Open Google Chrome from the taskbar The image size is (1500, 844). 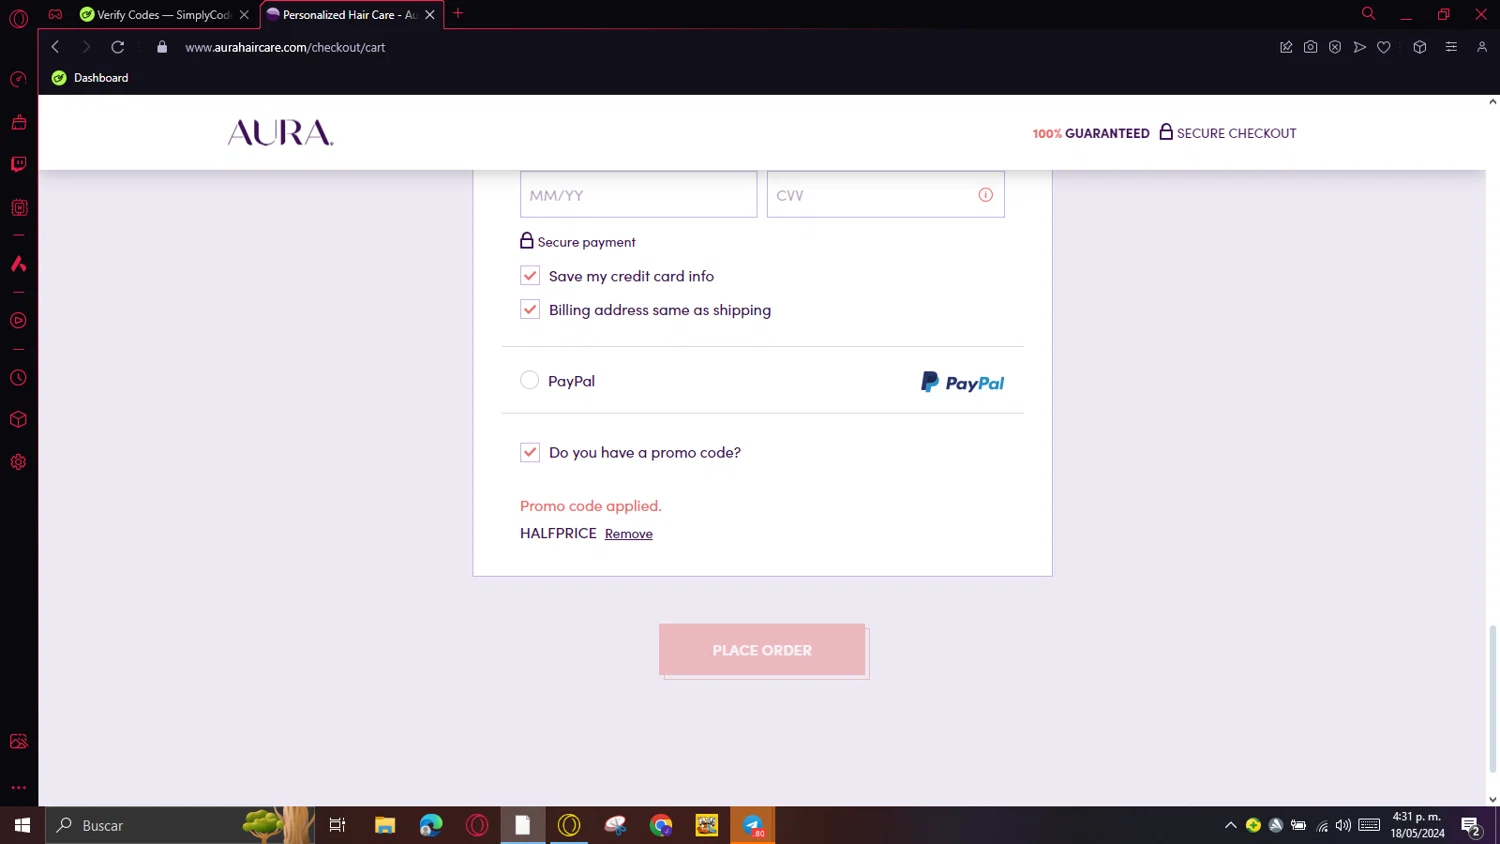pyautogui.click(x=661, y=825)
